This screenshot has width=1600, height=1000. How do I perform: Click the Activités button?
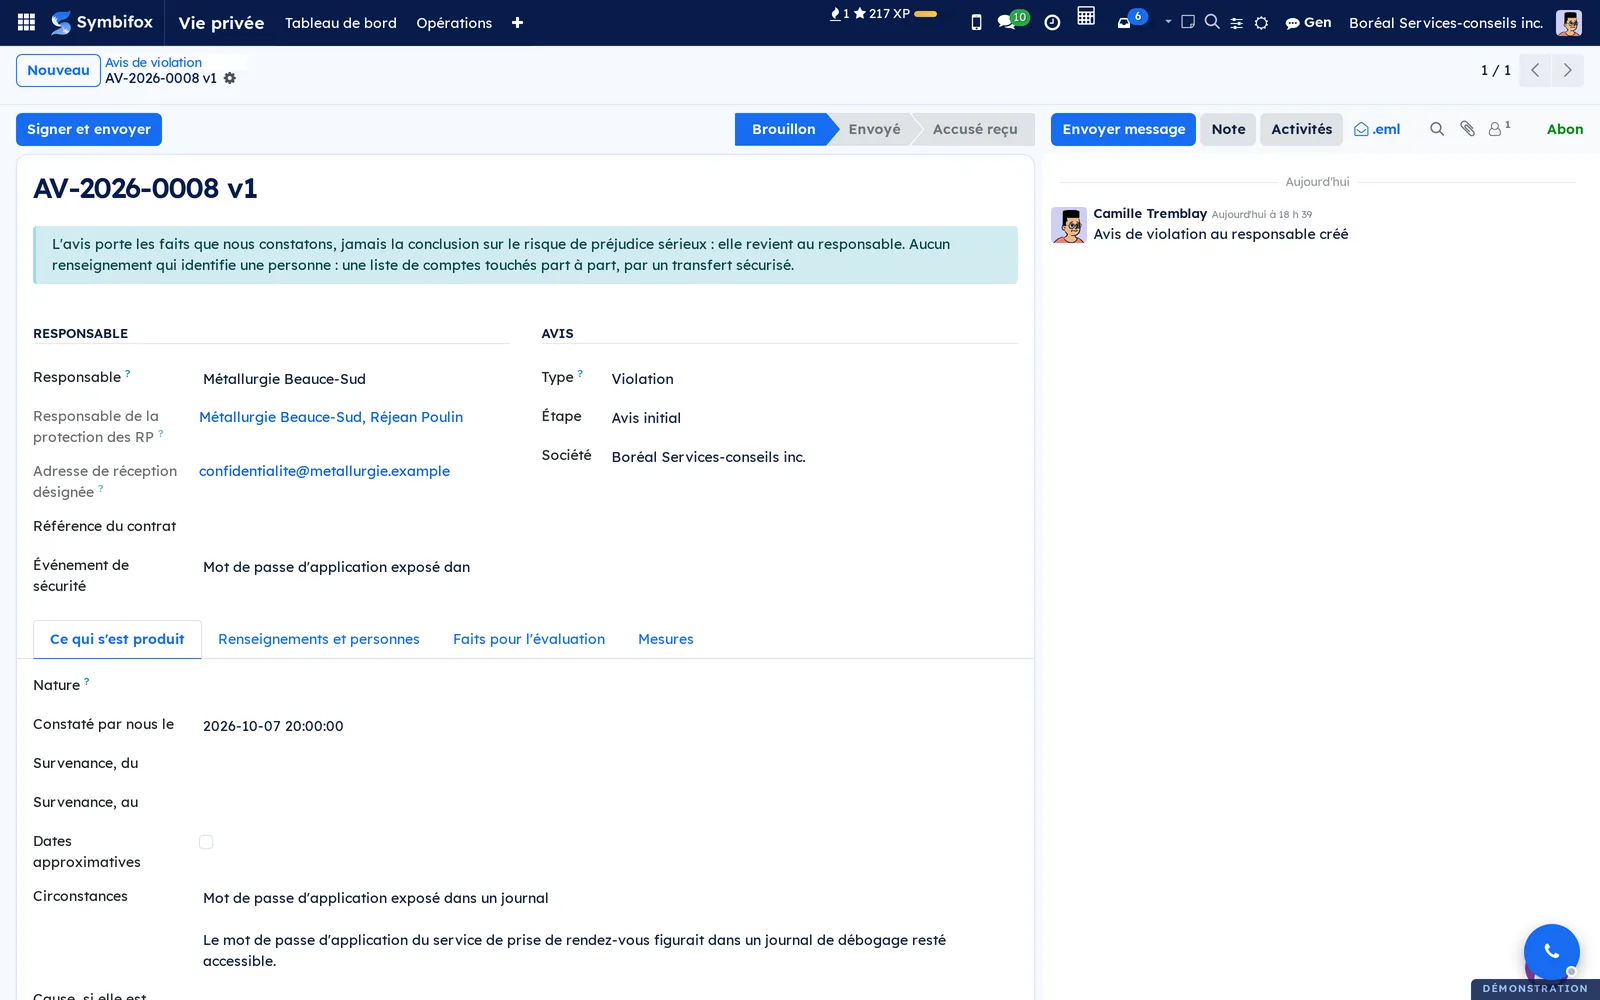(x=1301, y=129)
